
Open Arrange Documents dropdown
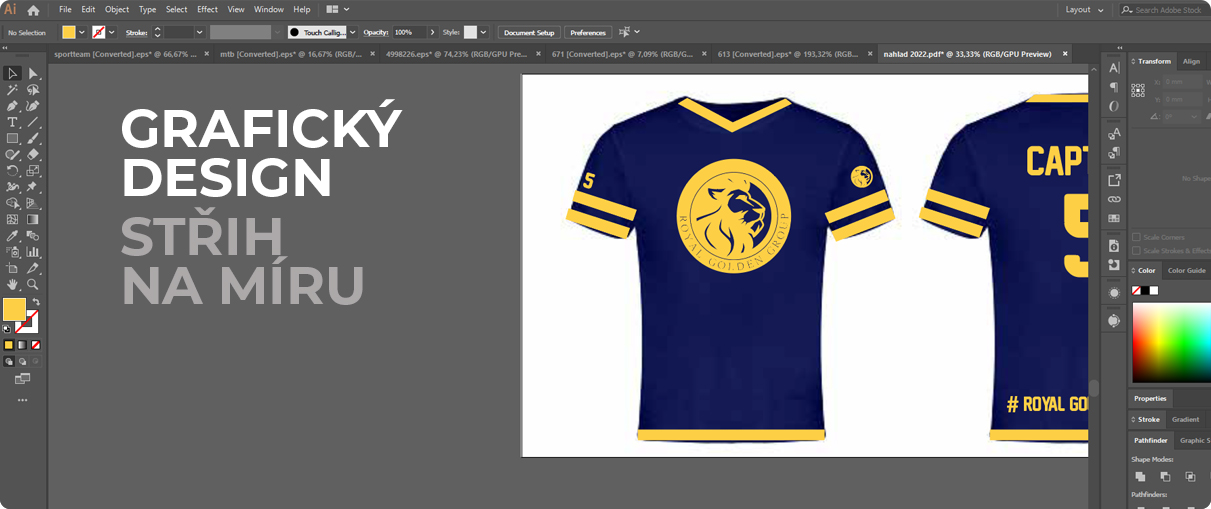338,9
